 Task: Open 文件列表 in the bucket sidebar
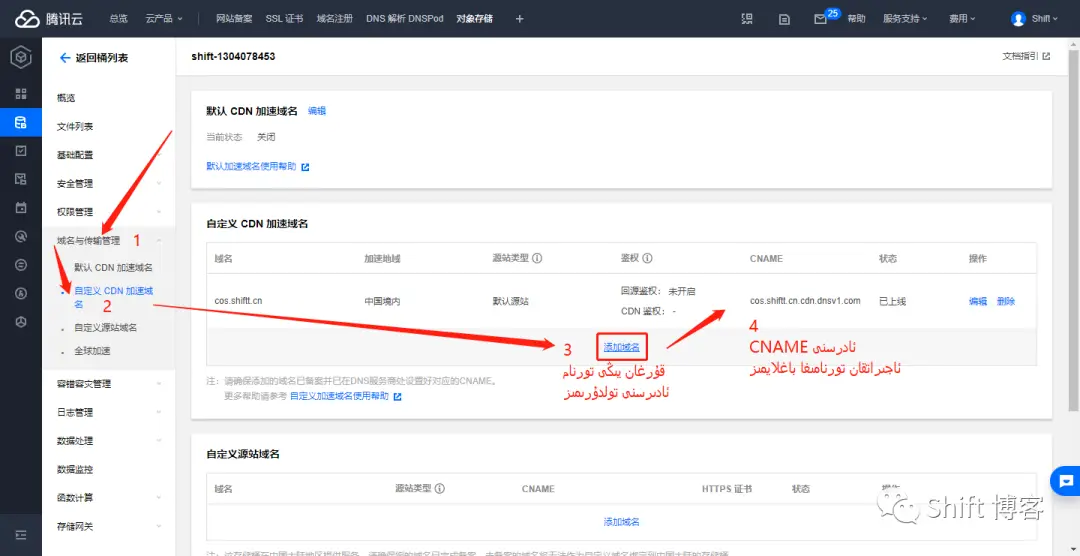pos(75,127)
